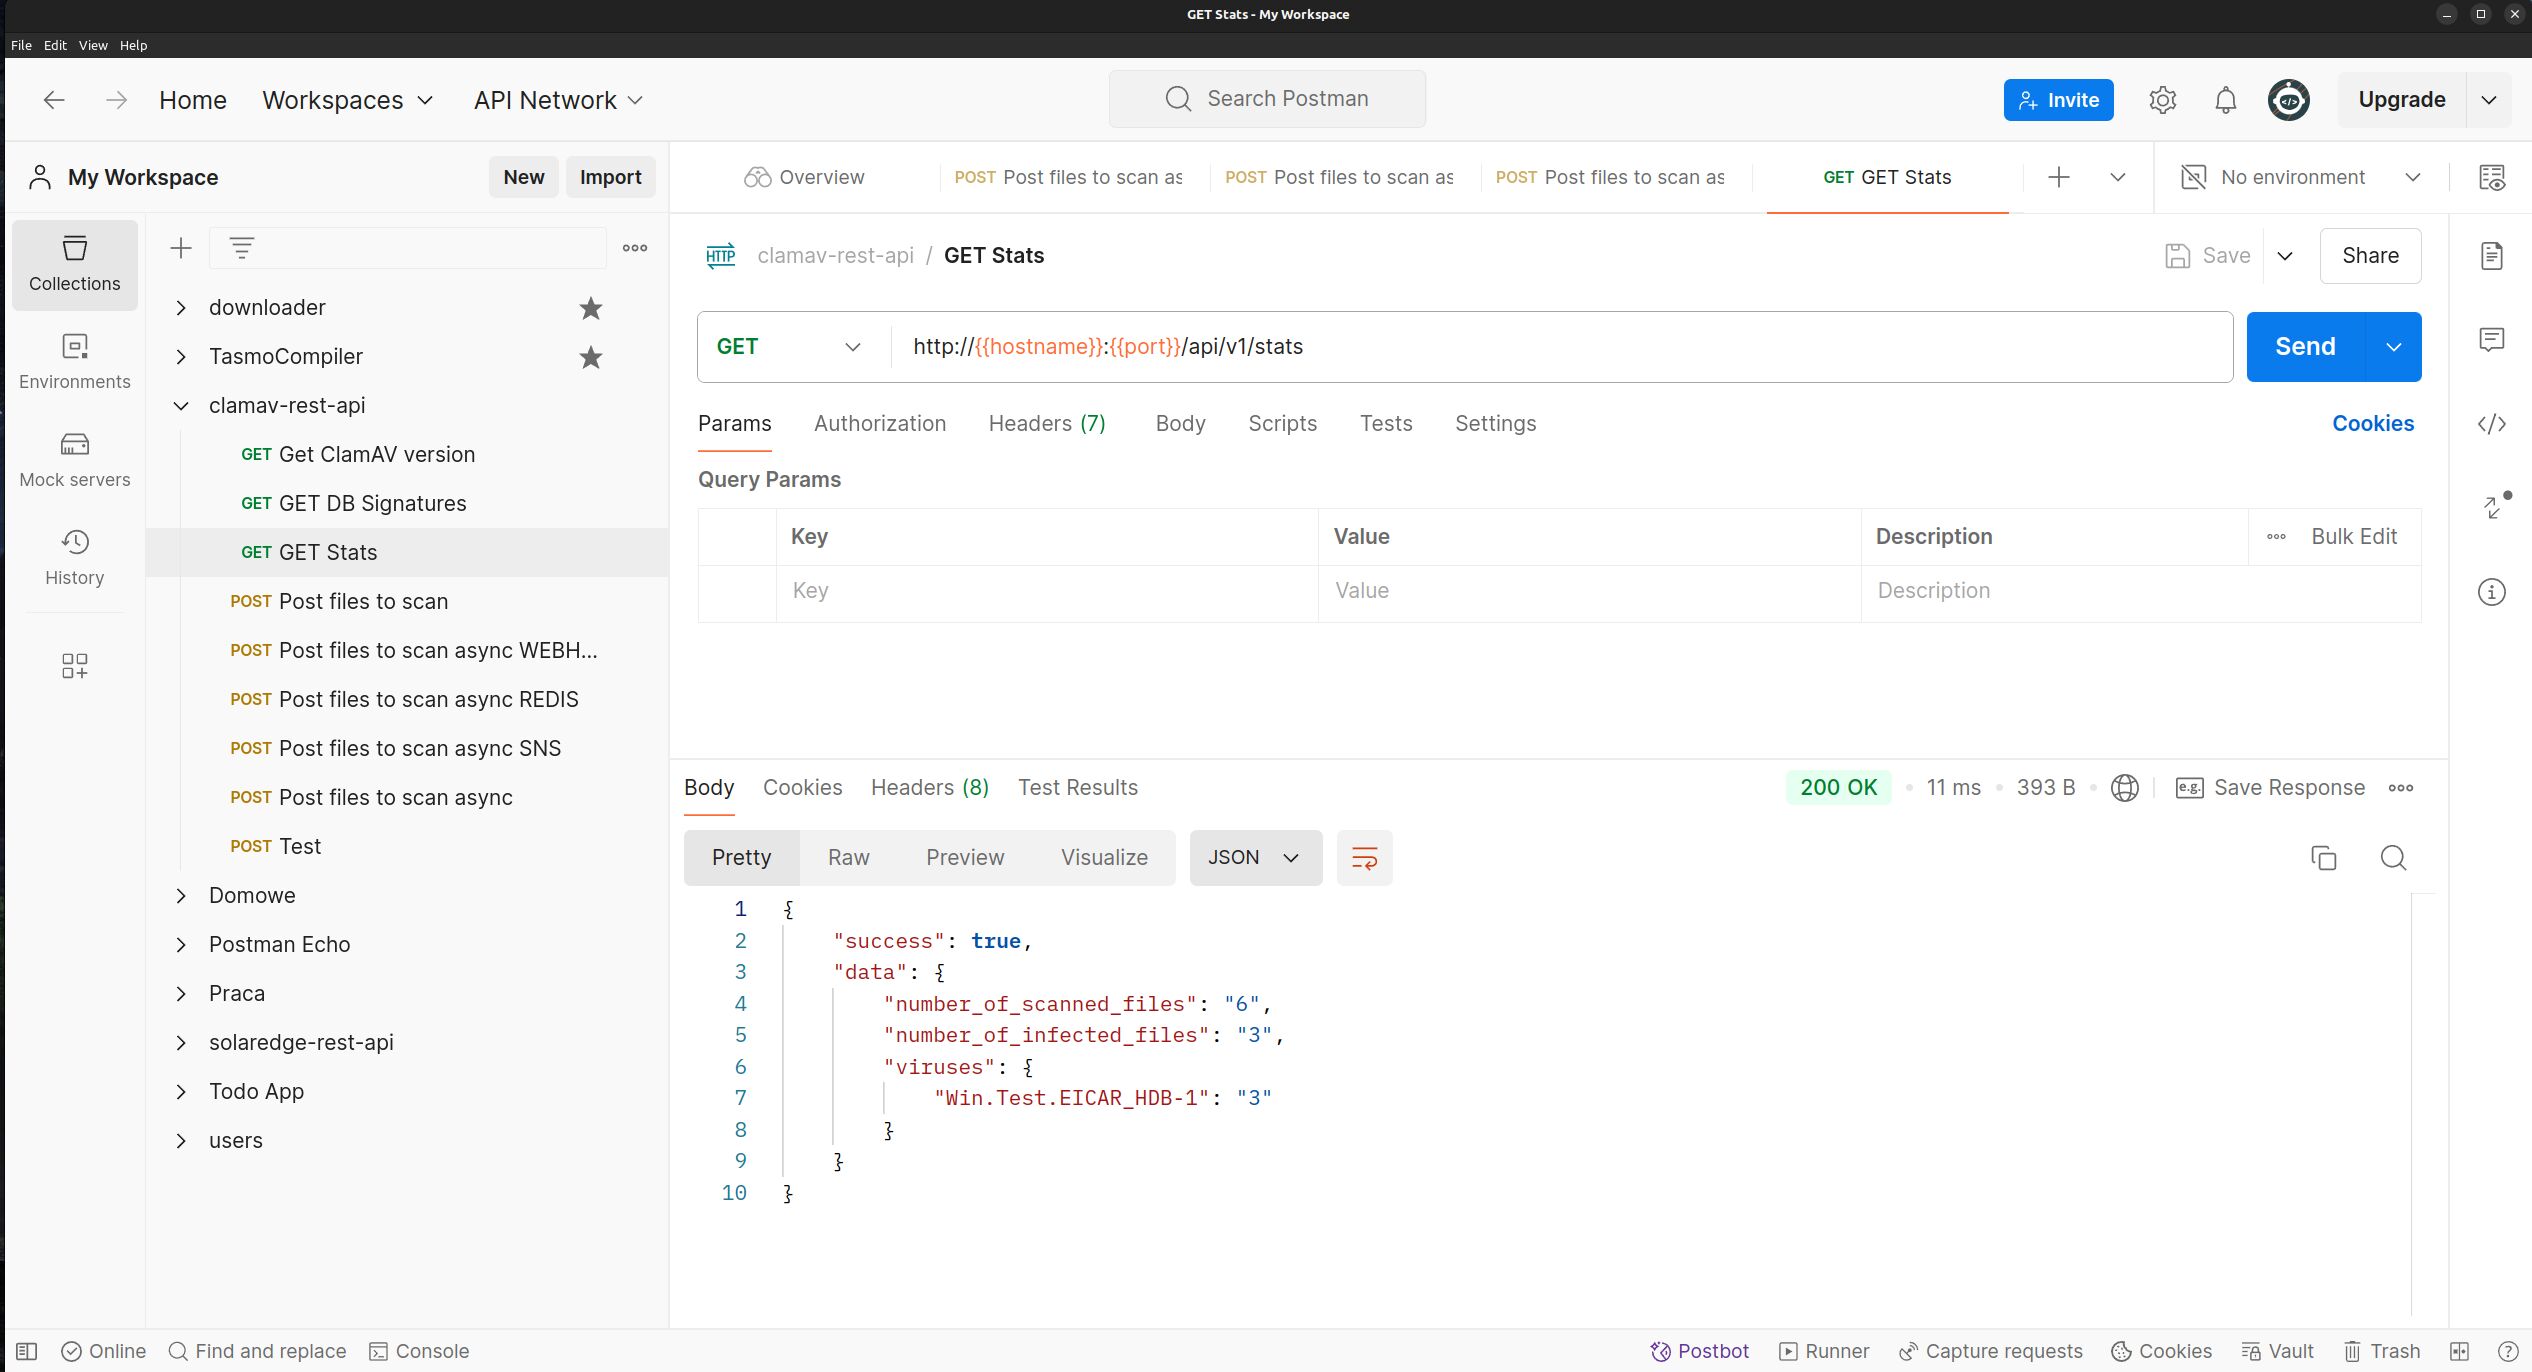The image size is (2532, 1372).
Task: Open the comments icon in right sidebar
Action: click(2491, 340)
